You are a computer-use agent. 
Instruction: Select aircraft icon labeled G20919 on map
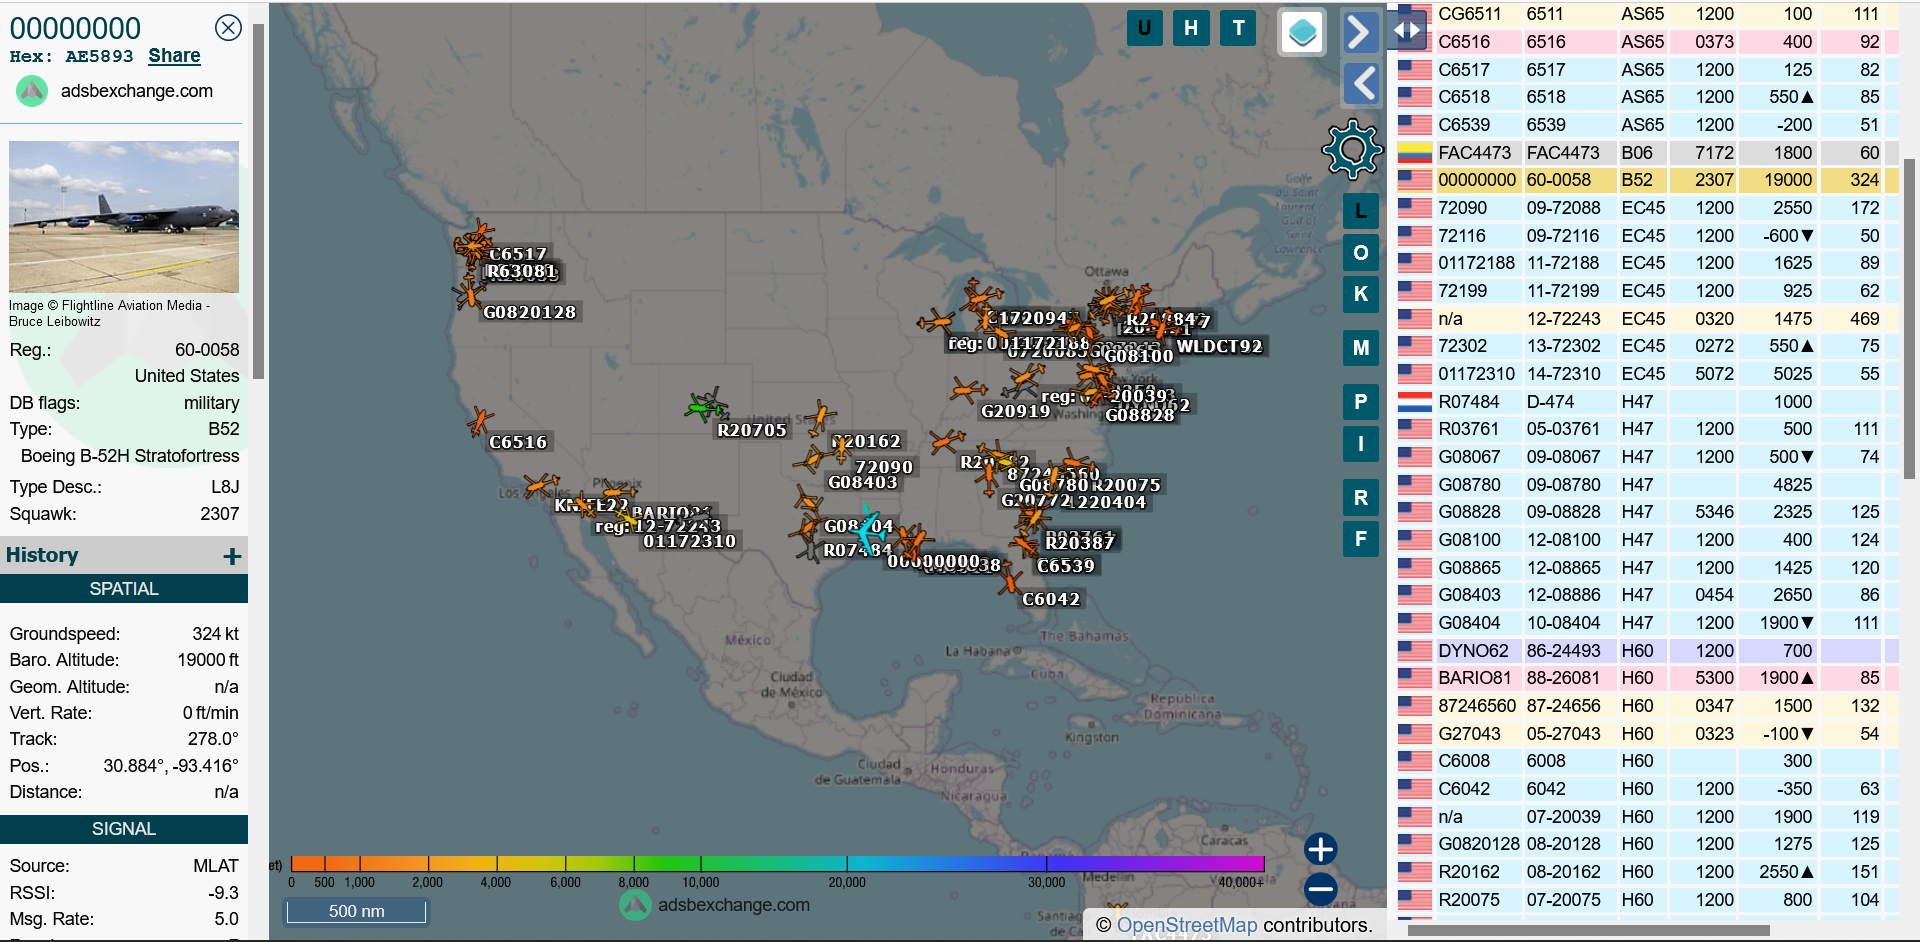pos(968,390)
